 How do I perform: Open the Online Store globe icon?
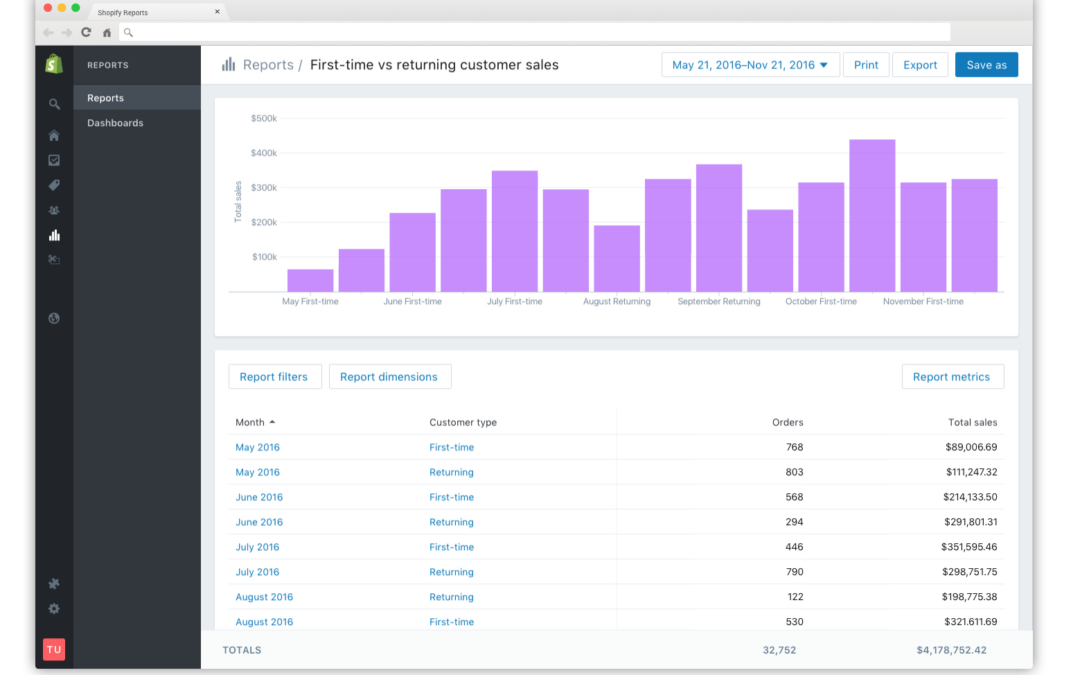pos(54,318)
